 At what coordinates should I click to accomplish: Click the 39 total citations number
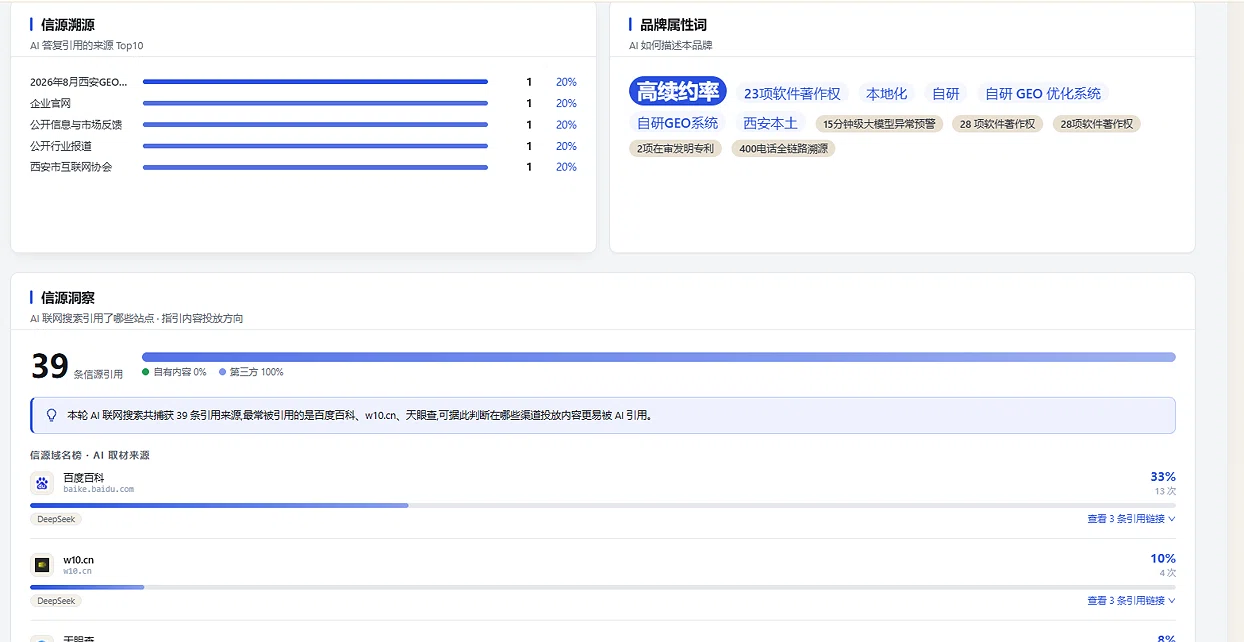click(x=49, y=366)
